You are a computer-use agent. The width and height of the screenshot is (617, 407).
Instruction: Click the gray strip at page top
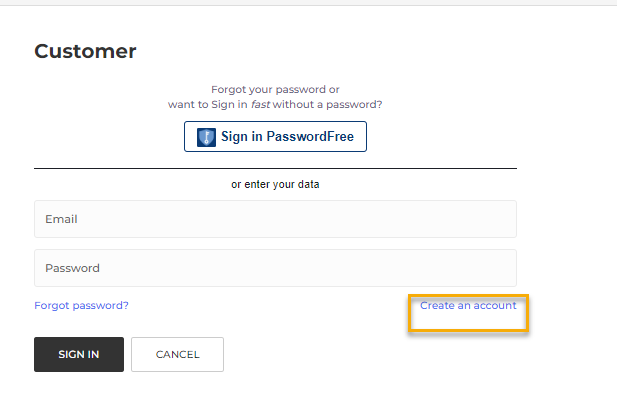click(308, 3)
